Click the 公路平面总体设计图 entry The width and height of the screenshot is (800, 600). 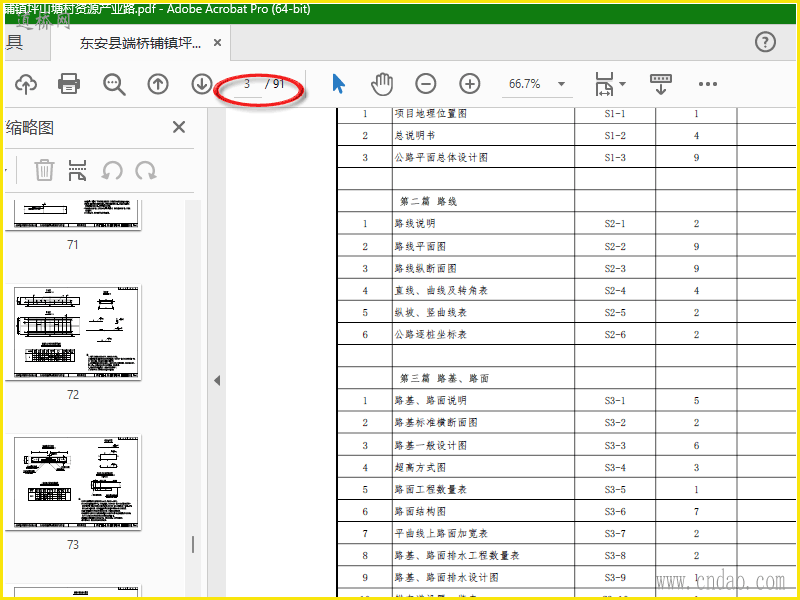pos(441,157)
